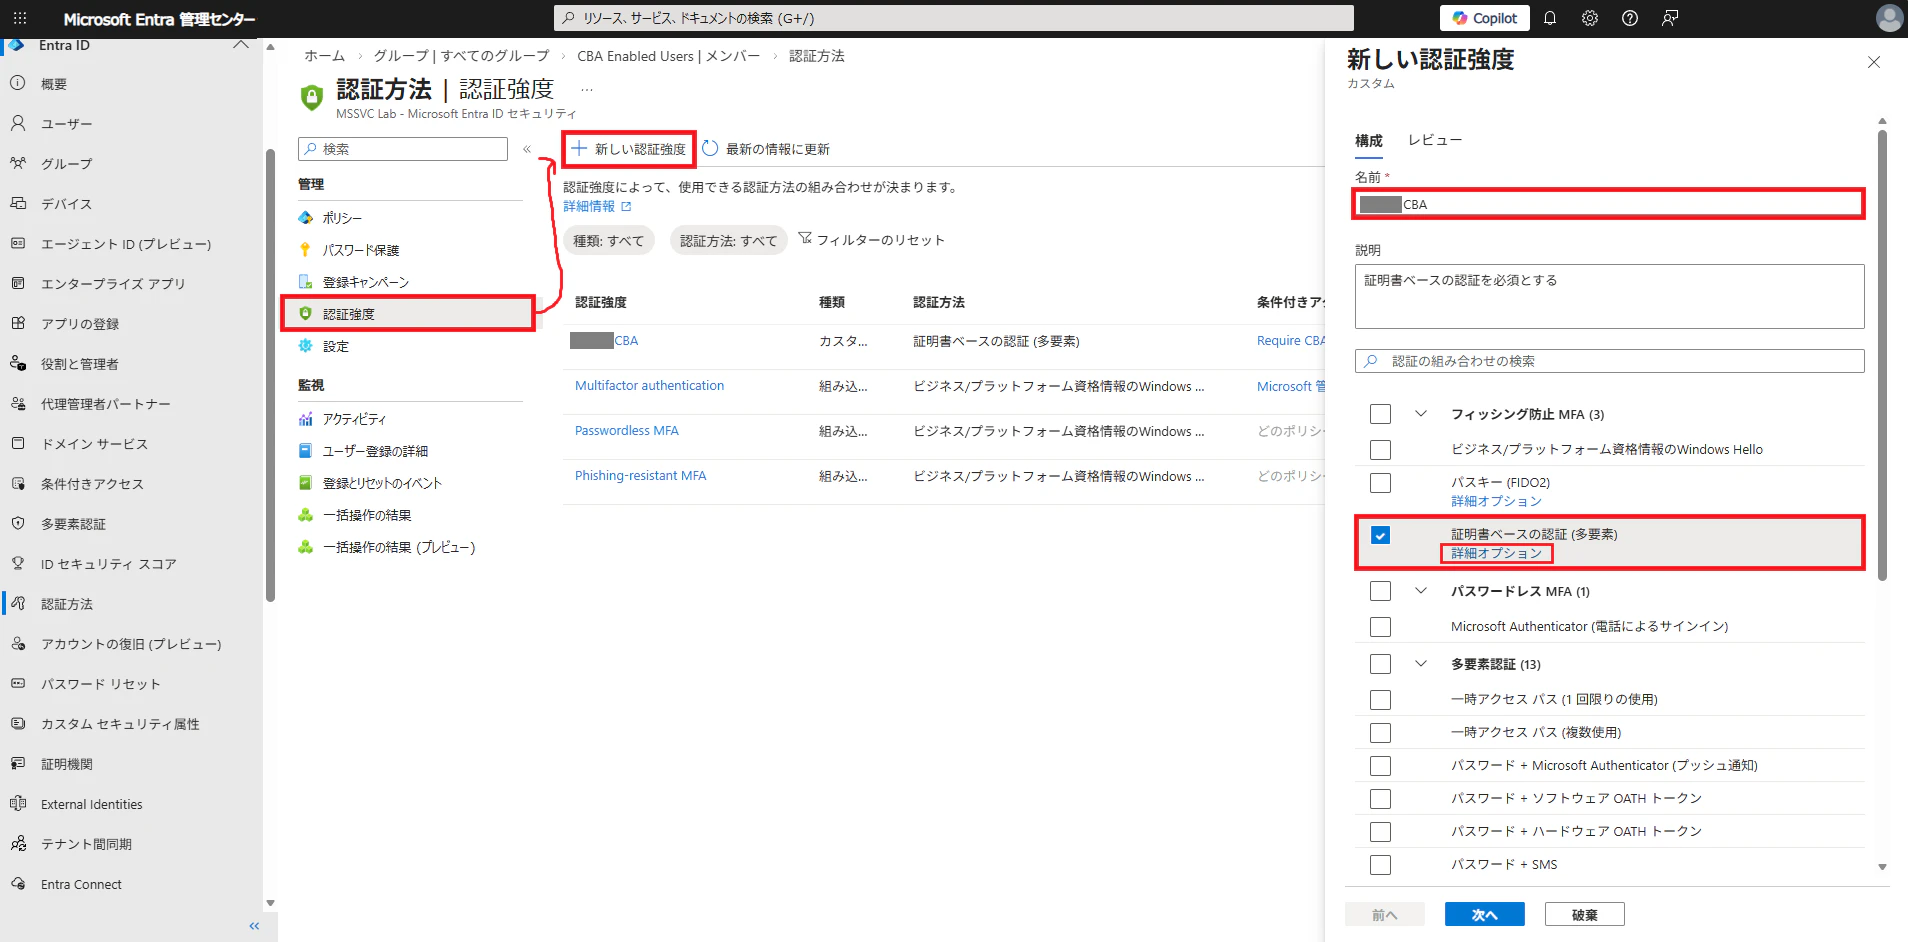Go to ホーム breadcrumb

pyautogui.click(x=325, y=56)
